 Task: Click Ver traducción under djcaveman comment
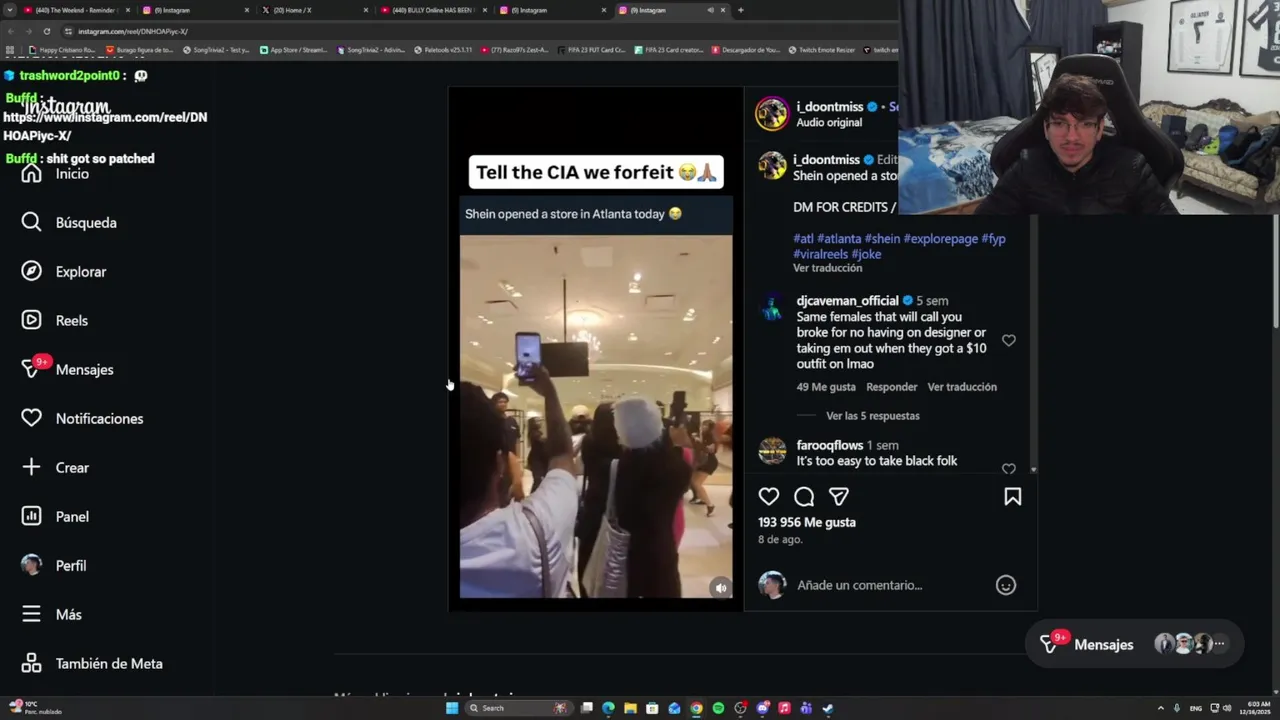962,387
